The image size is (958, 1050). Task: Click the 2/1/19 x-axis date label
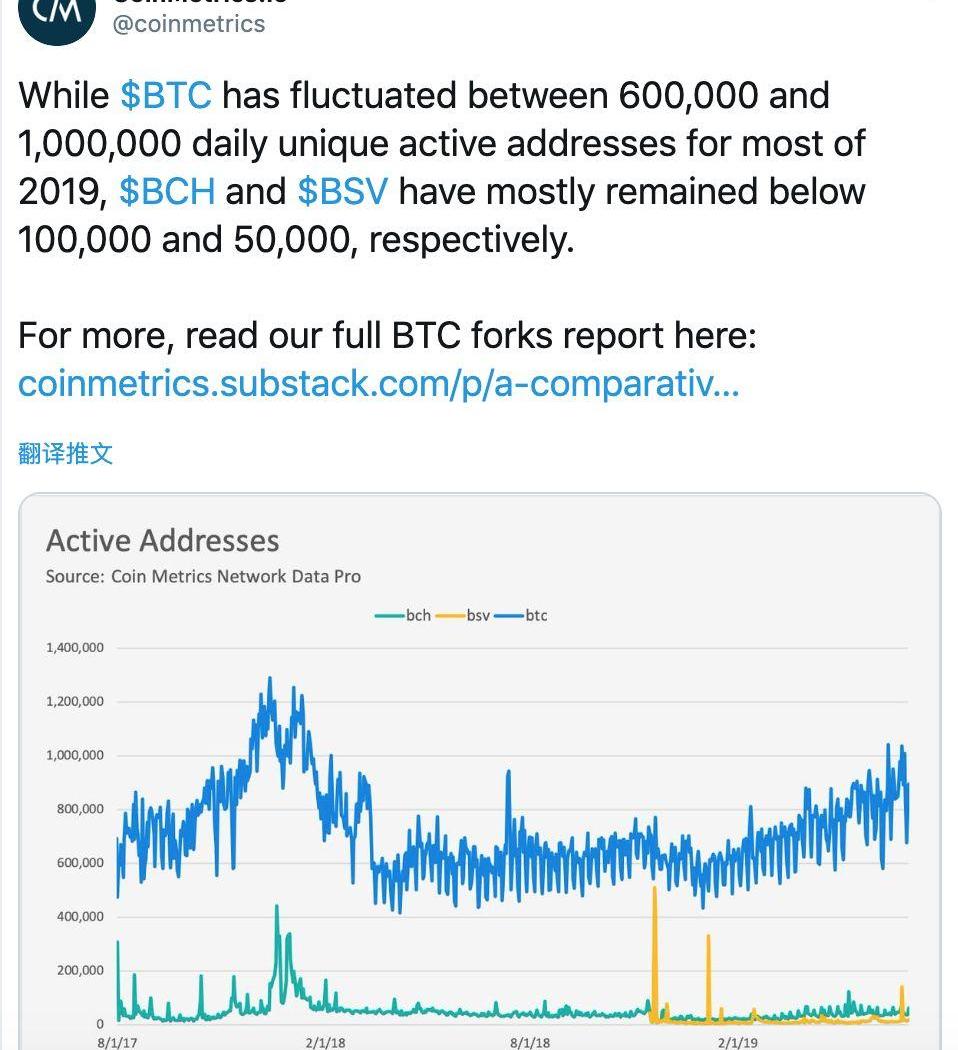coord(738,1043)
